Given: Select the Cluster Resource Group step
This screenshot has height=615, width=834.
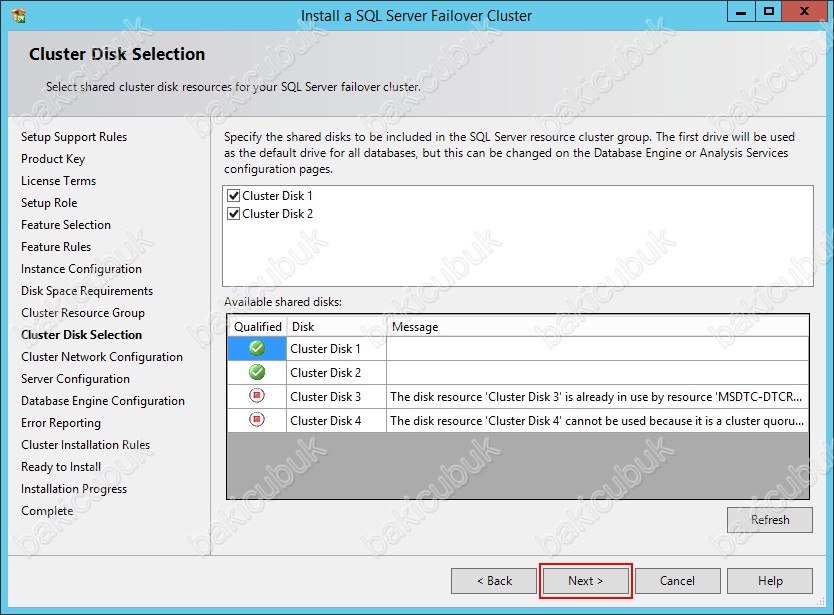Looking at the screenshot, I should coord(83,313).
